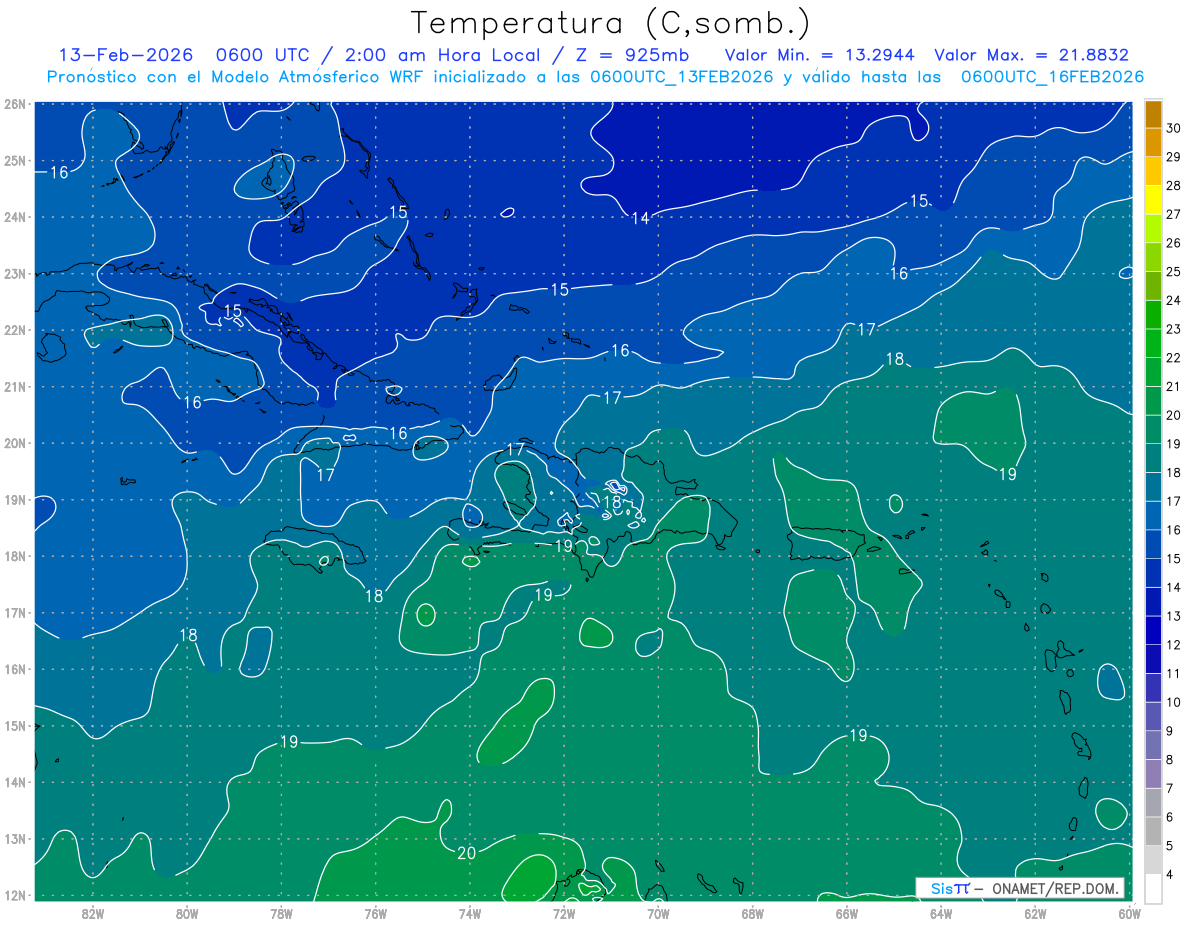The image size is (1200, 927).
Task: Click the "20" contour label on the map
Action: coord(466,853)
